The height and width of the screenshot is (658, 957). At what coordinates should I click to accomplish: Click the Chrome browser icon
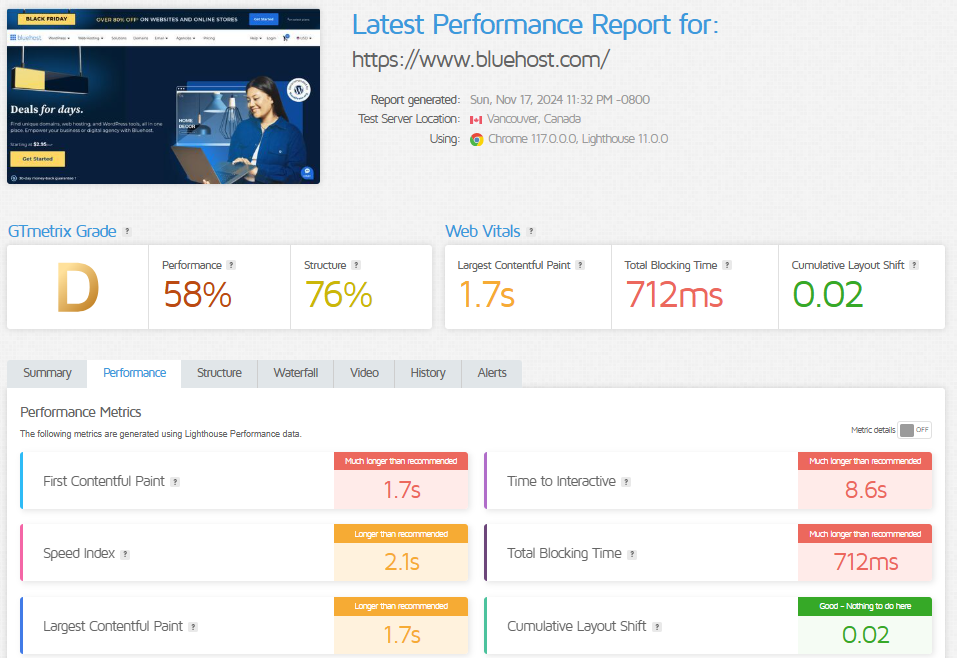tap(477, 139)
